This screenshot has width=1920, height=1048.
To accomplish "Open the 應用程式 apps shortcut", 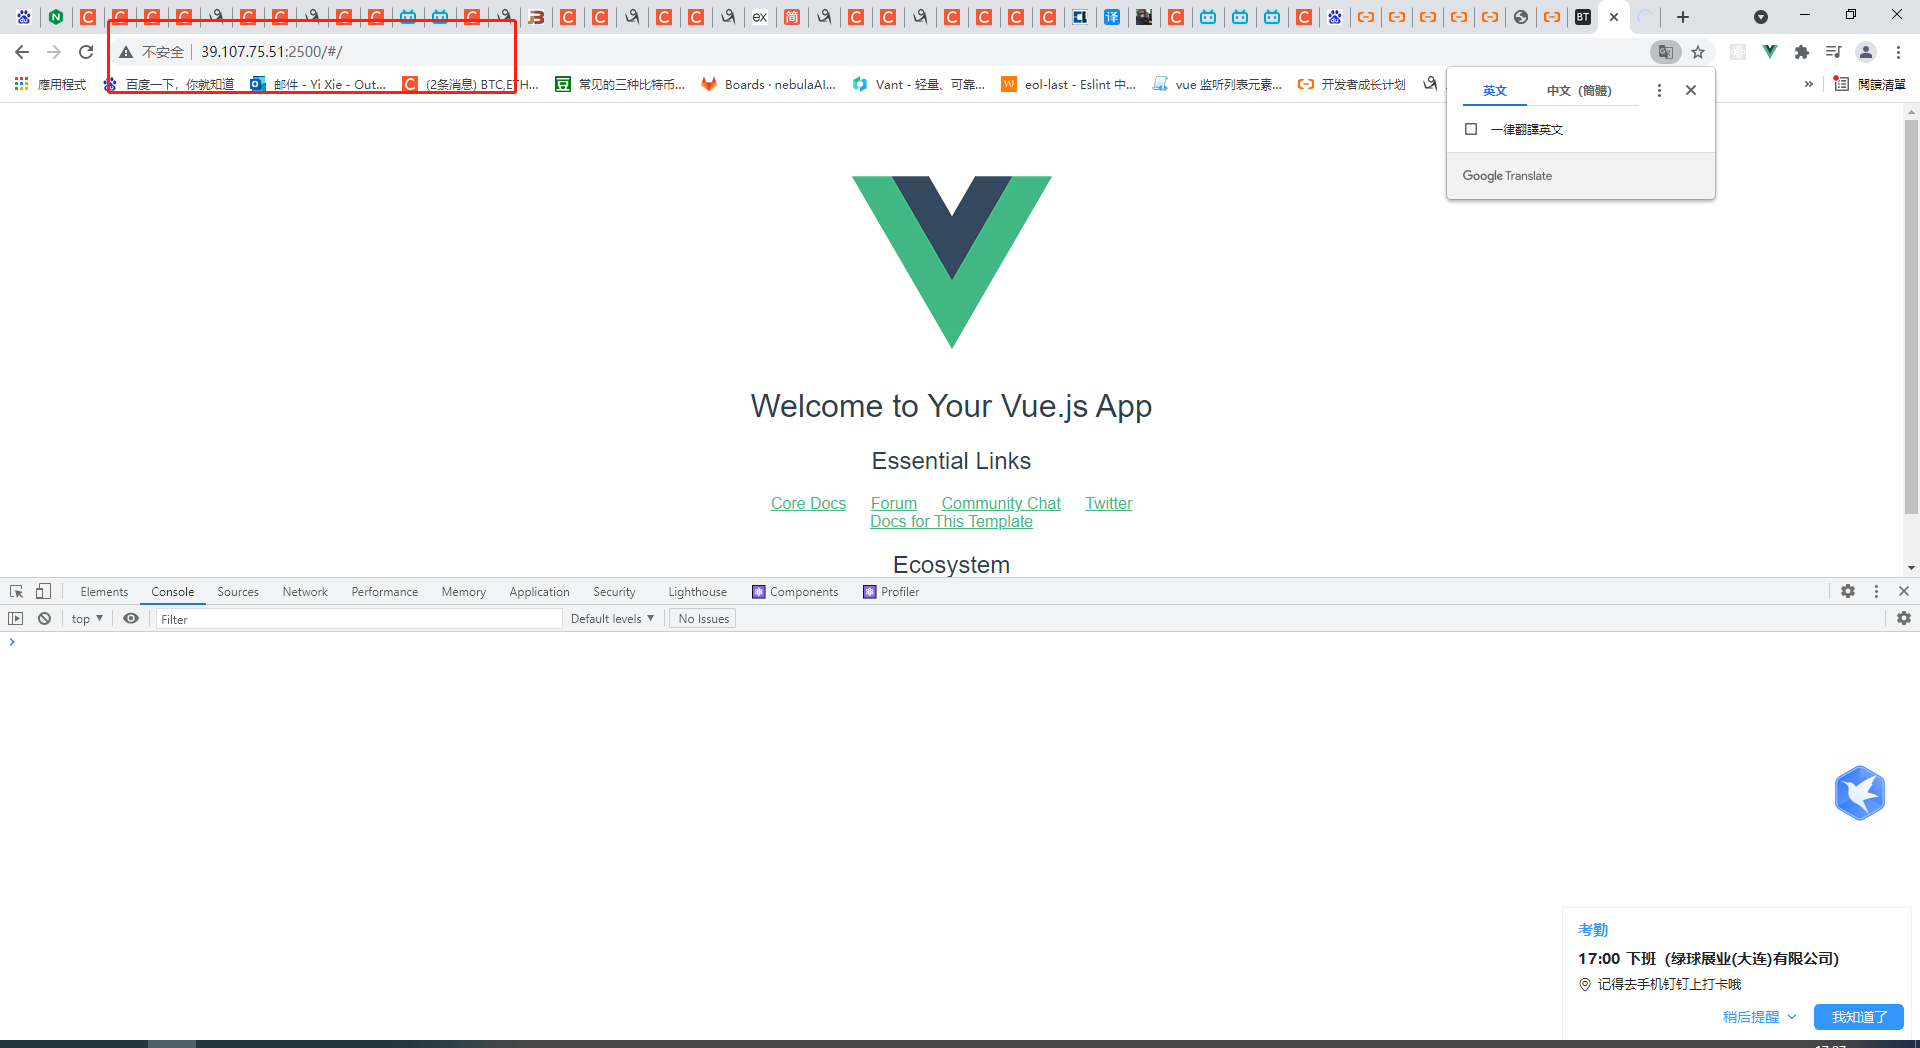I will pos(50,84).
